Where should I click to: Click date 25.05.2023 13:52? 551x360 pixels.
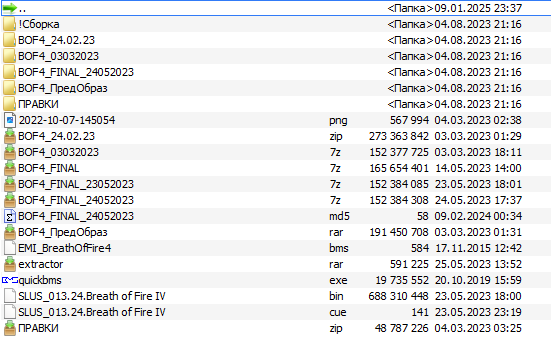click(x=478, y=264)
